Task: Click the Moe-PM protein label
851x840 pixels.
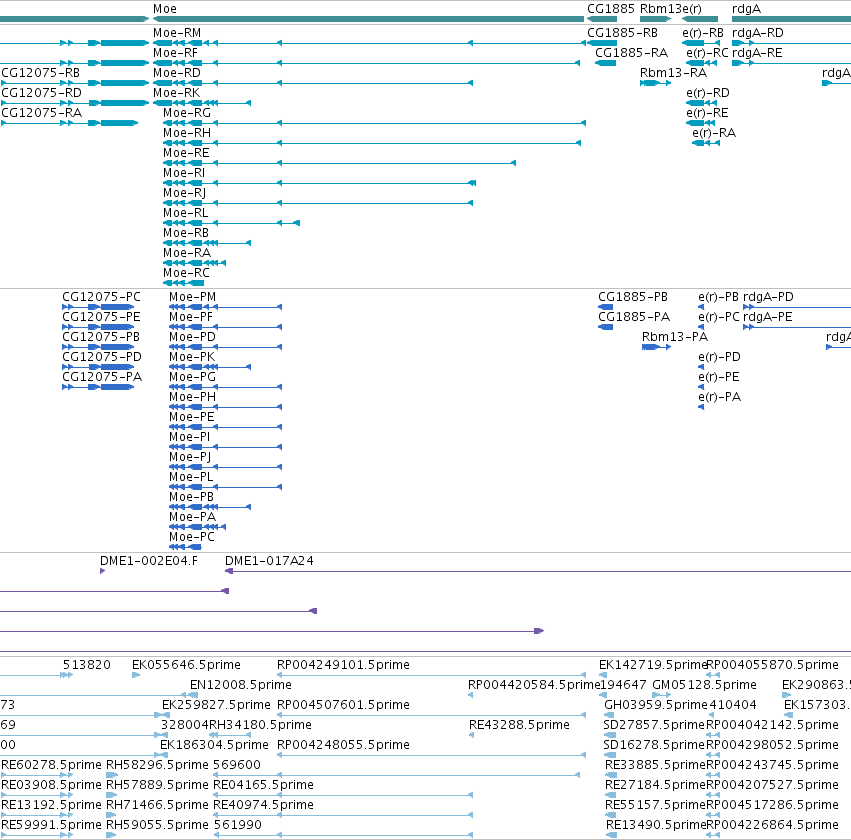Action: [x=193, y=297]
